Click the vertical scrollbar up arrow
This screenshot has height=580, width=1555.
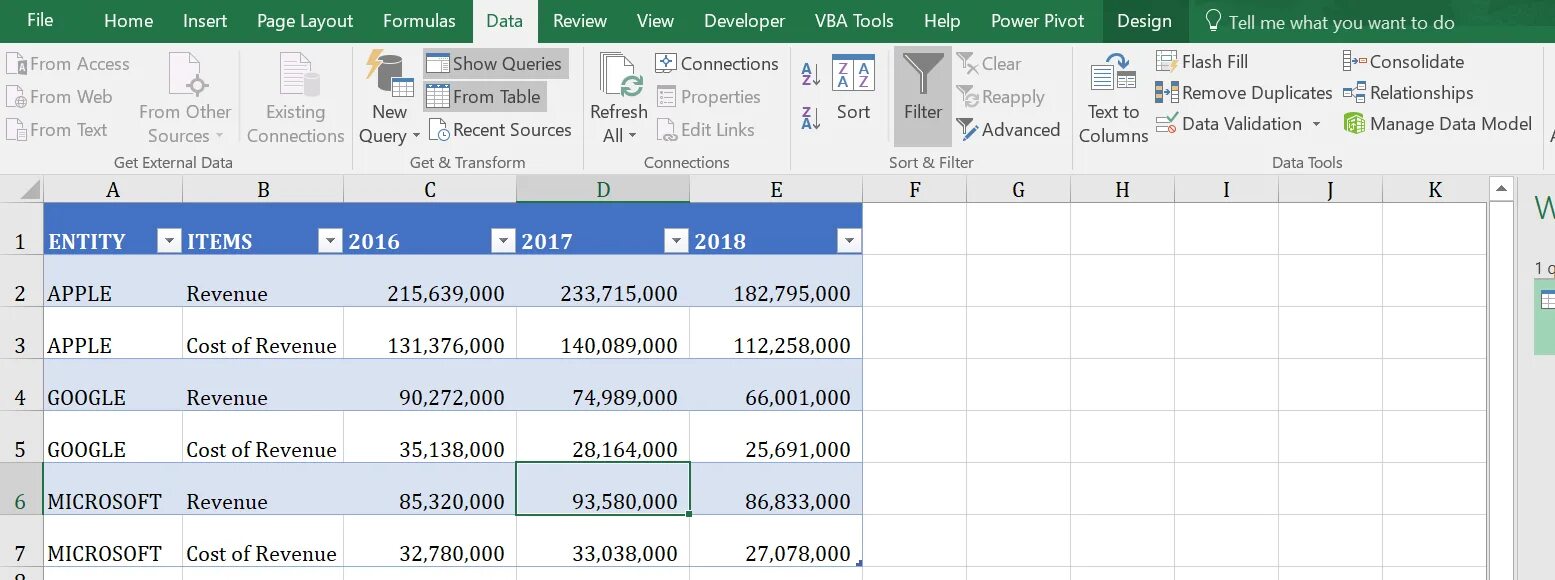pos(1500,188)
